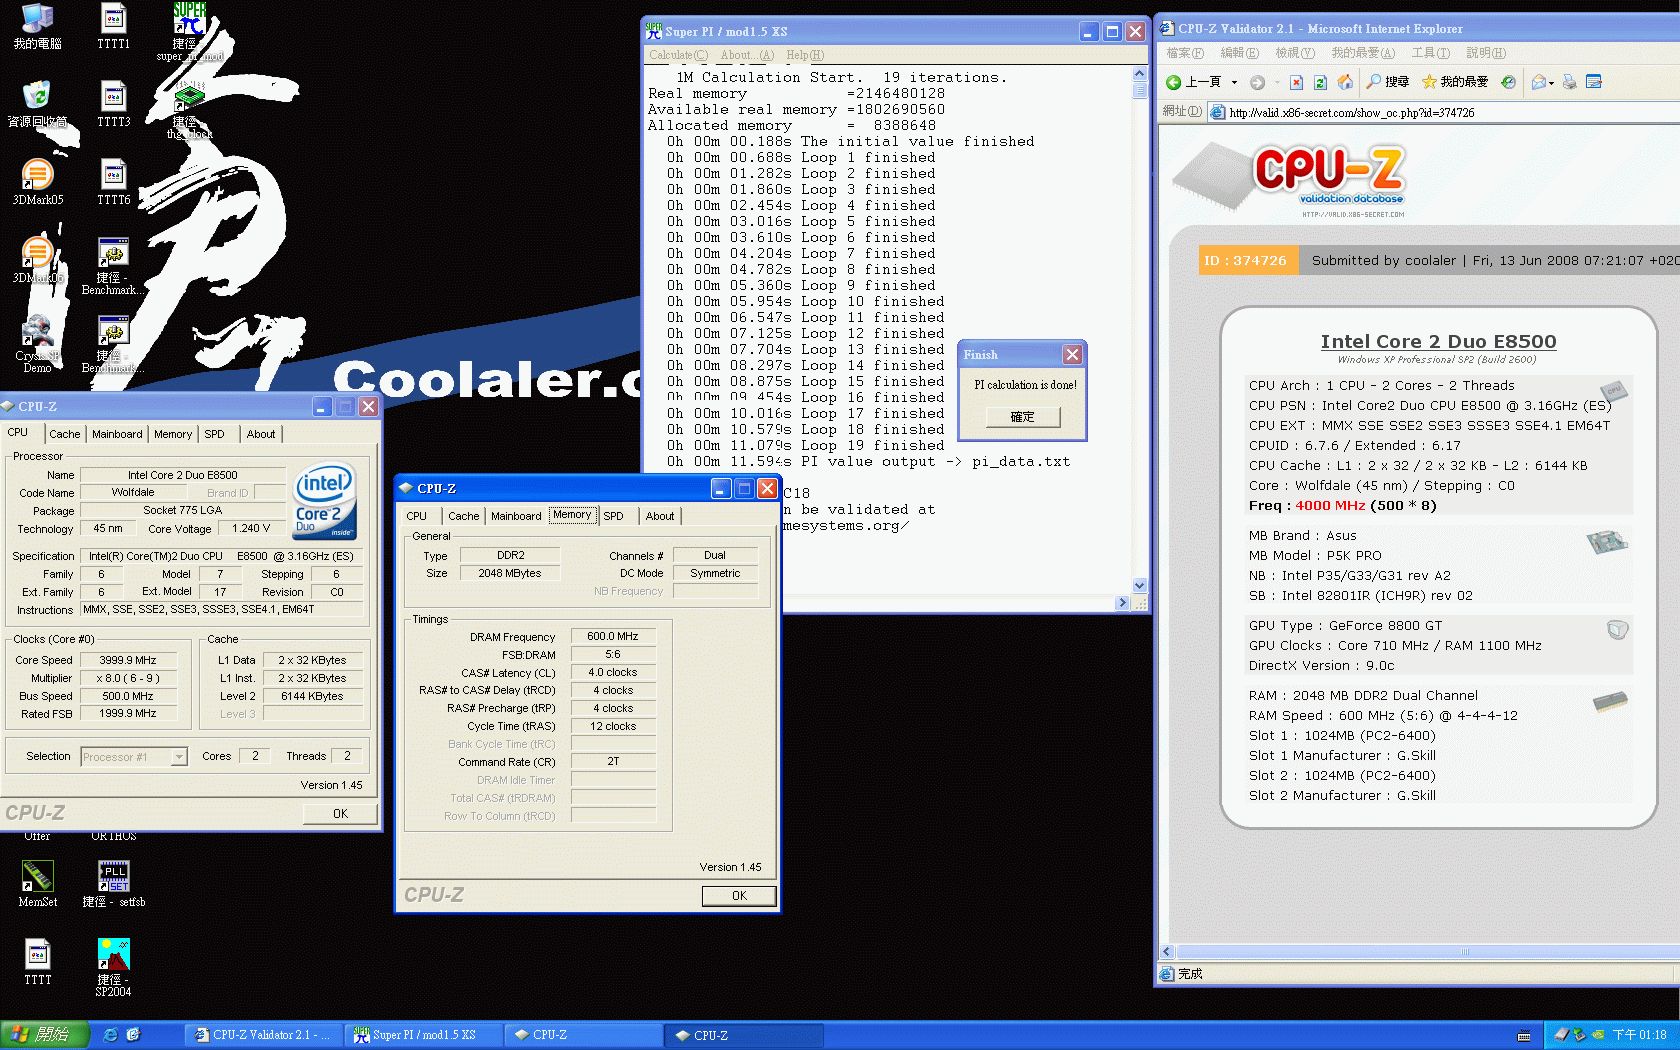Open the Favorites (我的最愛) star toolbar button
Image resolution: width=1680 pixels, height=1050 pixels.
tap(1455, 82)
